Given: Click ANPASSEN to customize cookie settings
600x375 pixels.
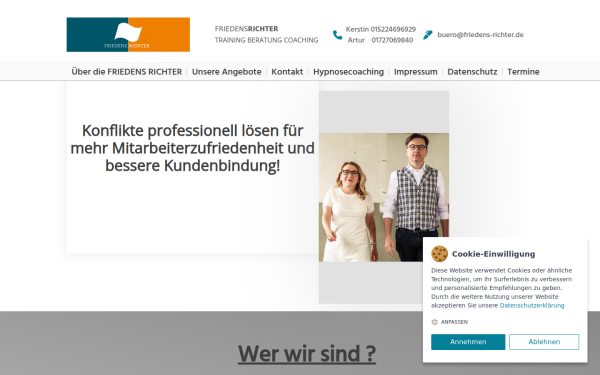Looking at the screenshot, I should coord(454,322).
